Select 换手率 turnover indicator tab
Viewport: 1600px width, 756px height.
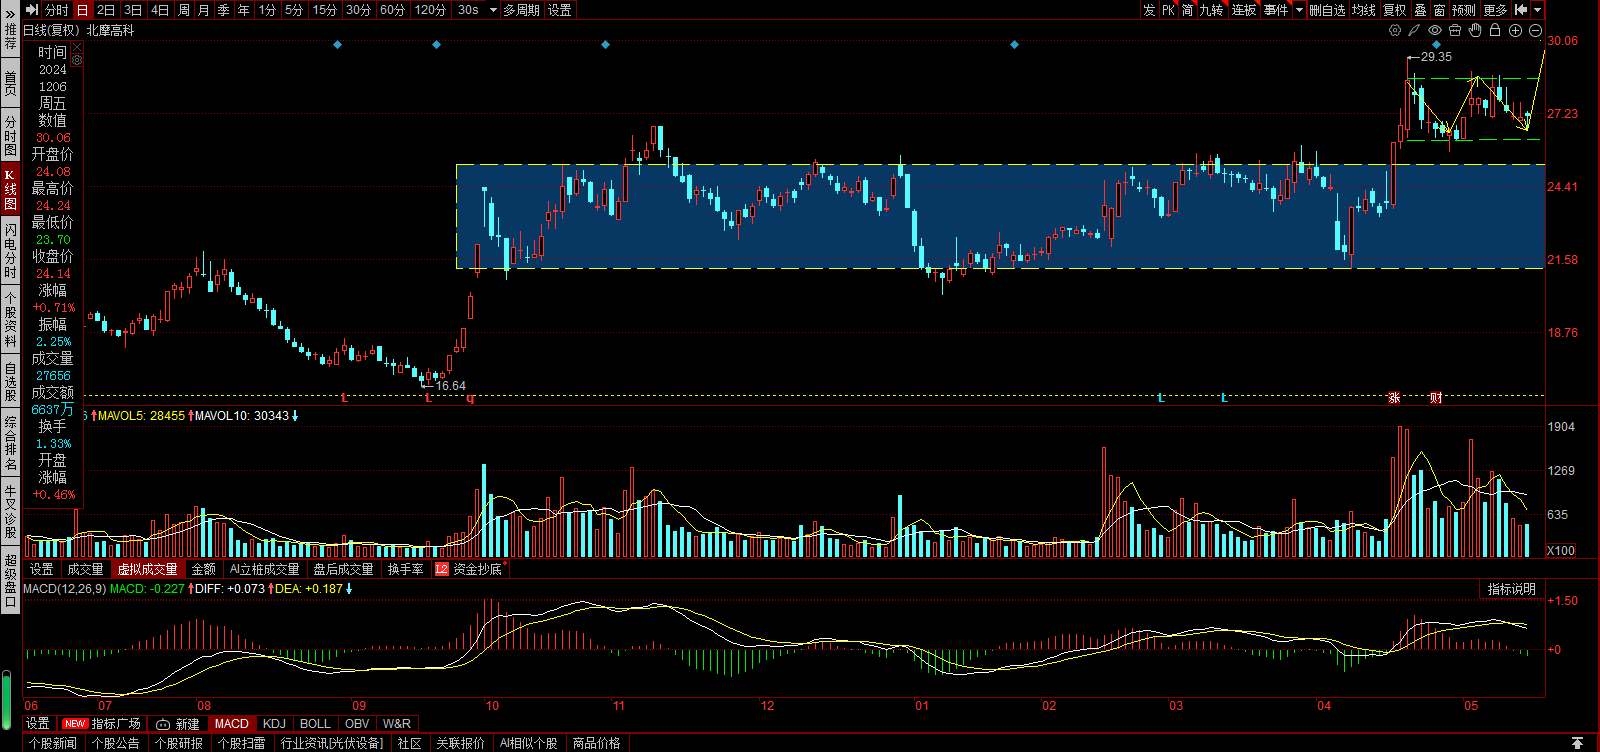tap(406, 569)
